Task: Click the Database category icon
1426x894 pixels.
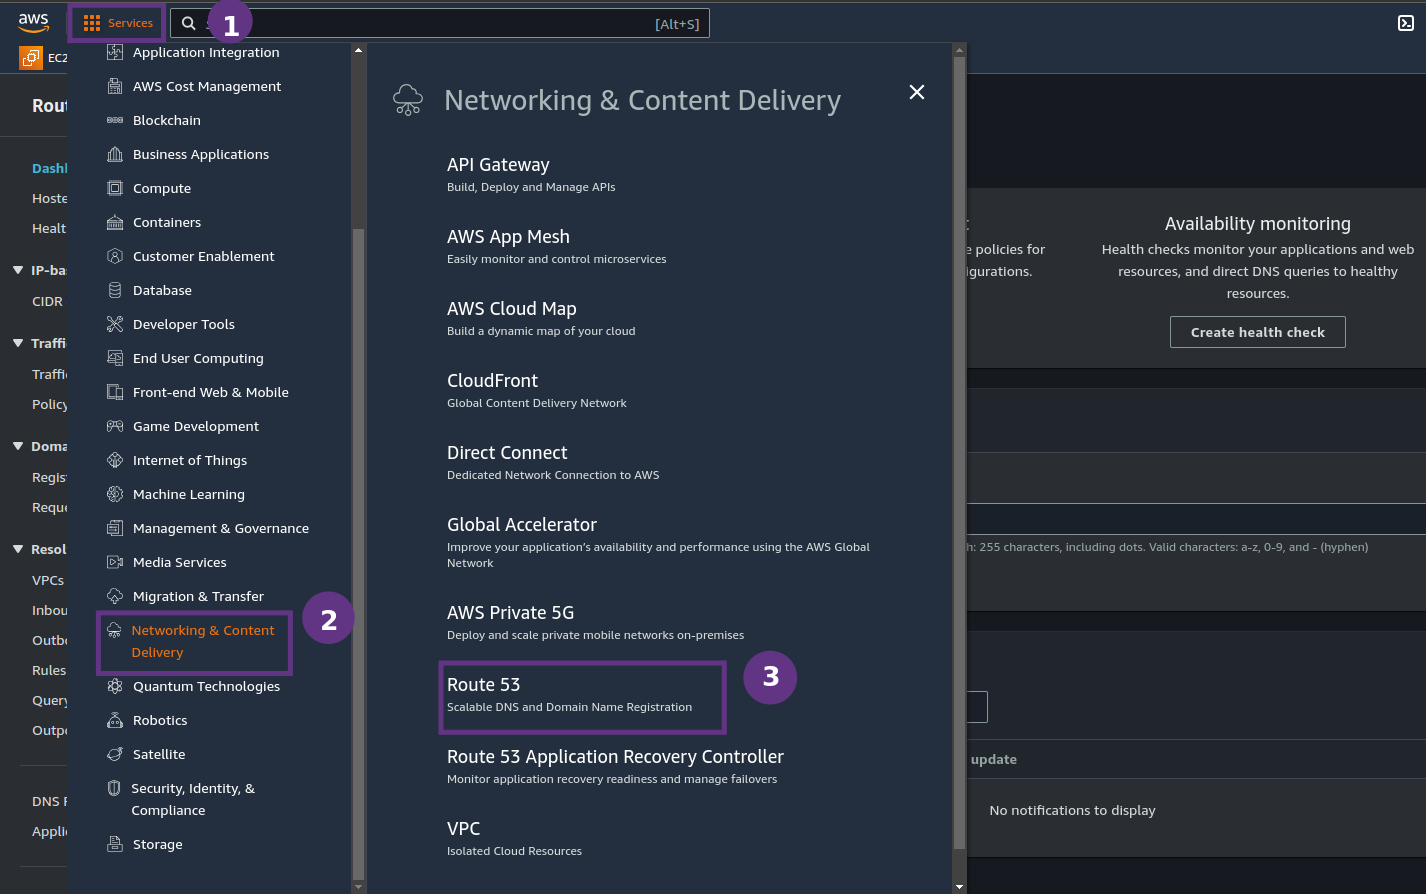Action: click(115, 290)
